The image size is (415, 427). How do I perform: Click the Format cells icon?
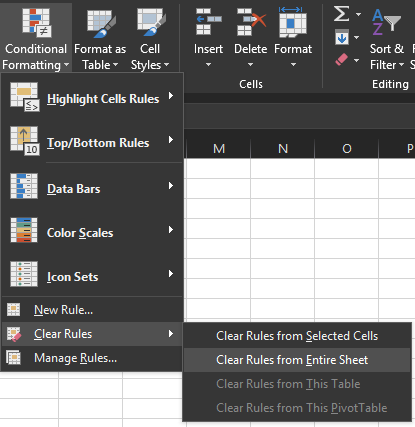pyautogui.click(x=293, y=22)
